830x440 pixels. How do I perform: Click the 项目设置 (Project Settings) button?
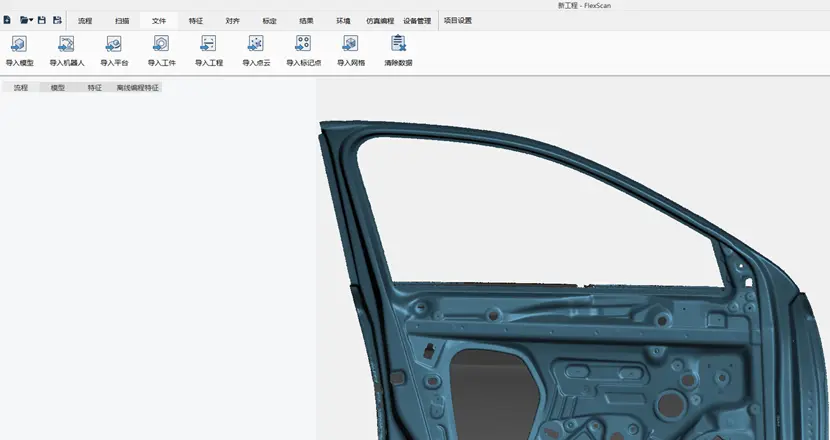point(457,20)
